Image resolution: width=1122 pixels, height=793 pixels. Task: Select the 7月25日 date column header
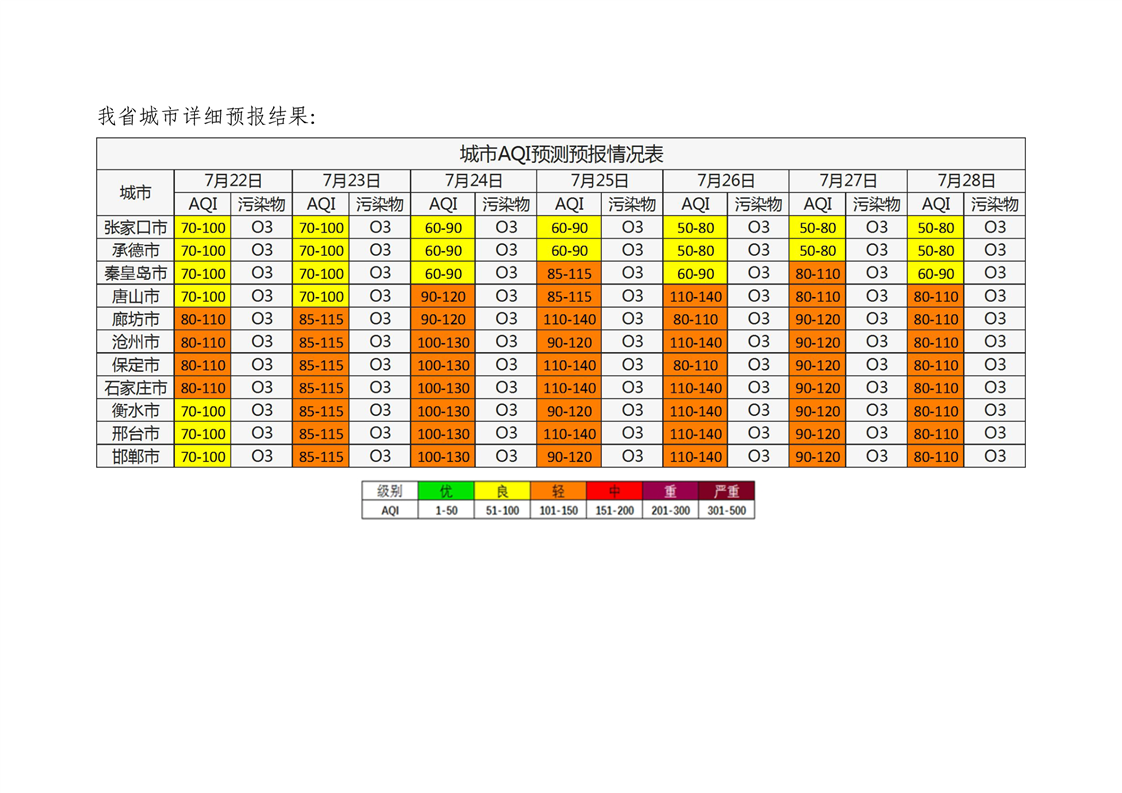(x=599, y=181)
